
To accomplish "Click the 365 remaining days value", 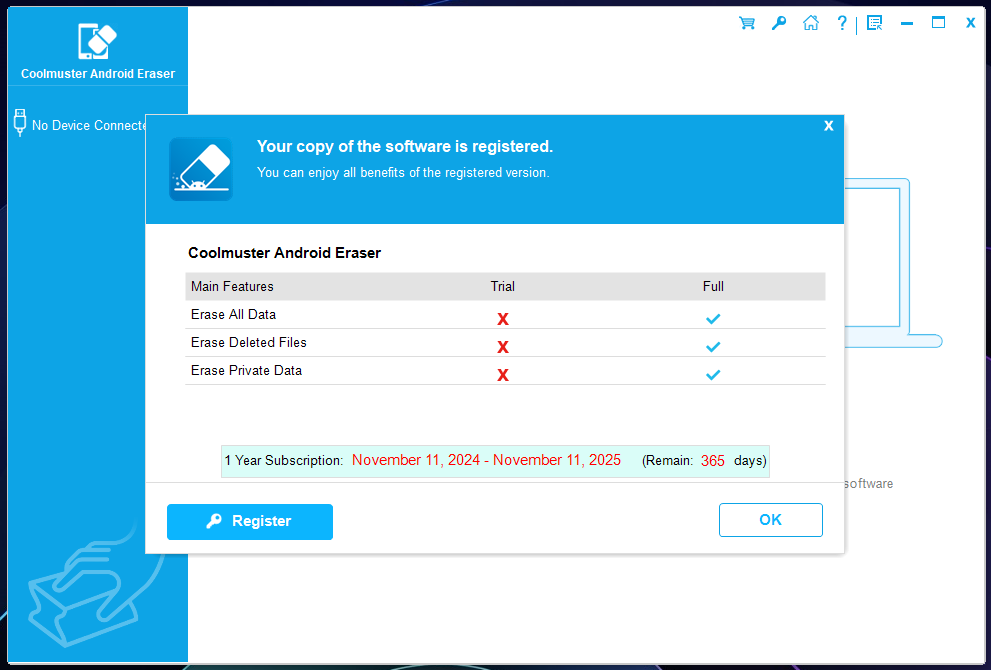I will coord(713,461).
